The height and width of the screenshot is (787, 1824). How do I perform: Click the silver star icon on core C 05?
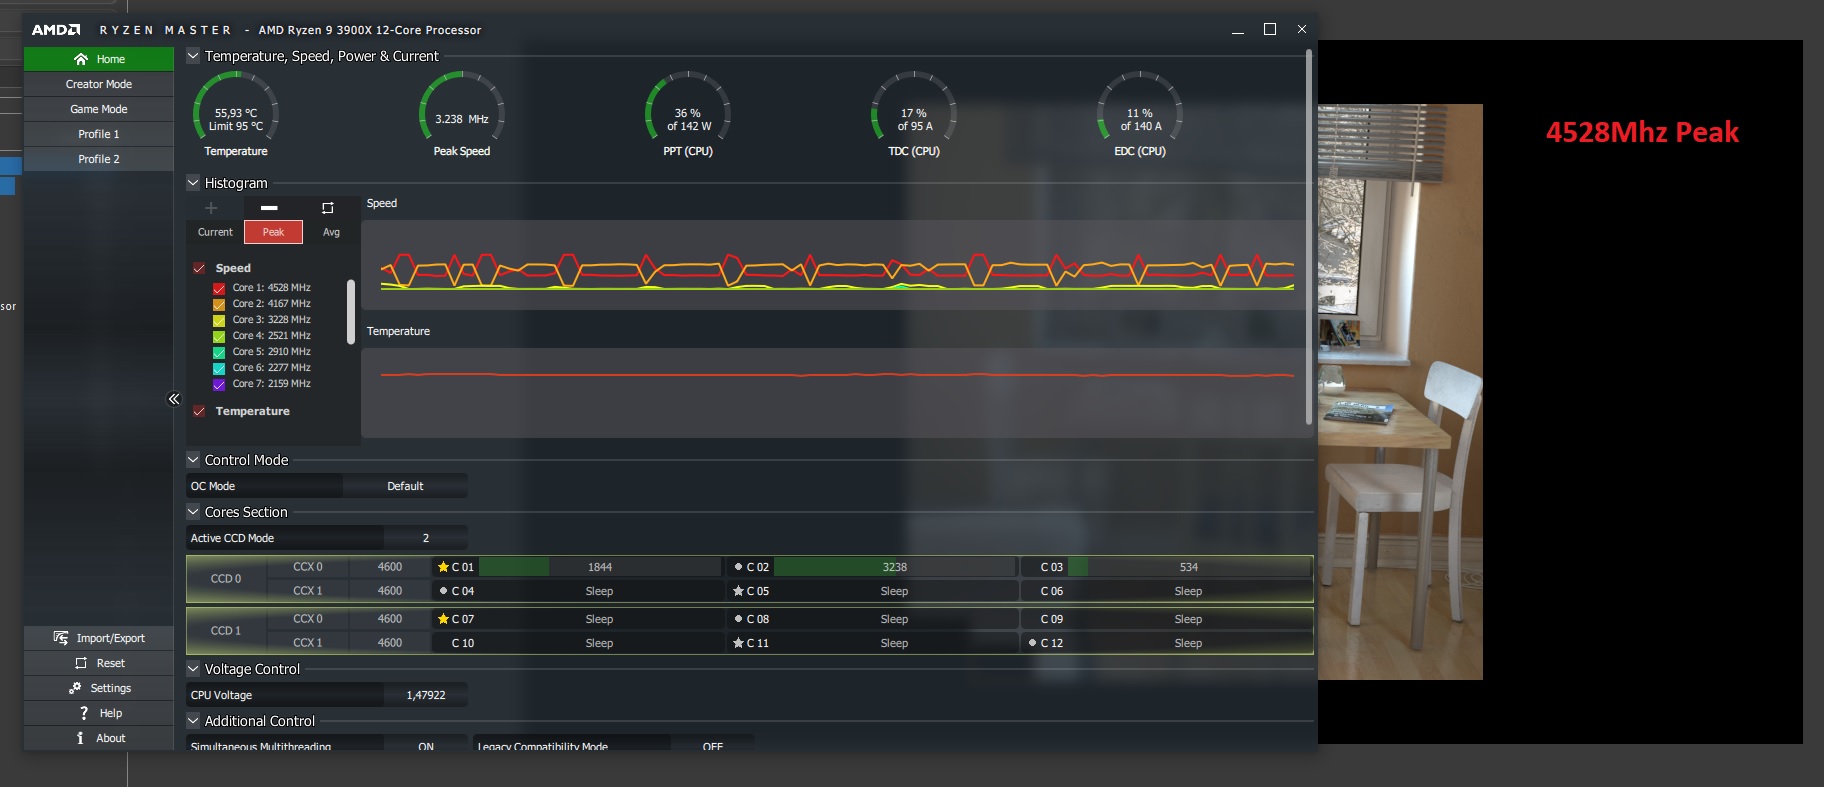click(x=738, y=591)
